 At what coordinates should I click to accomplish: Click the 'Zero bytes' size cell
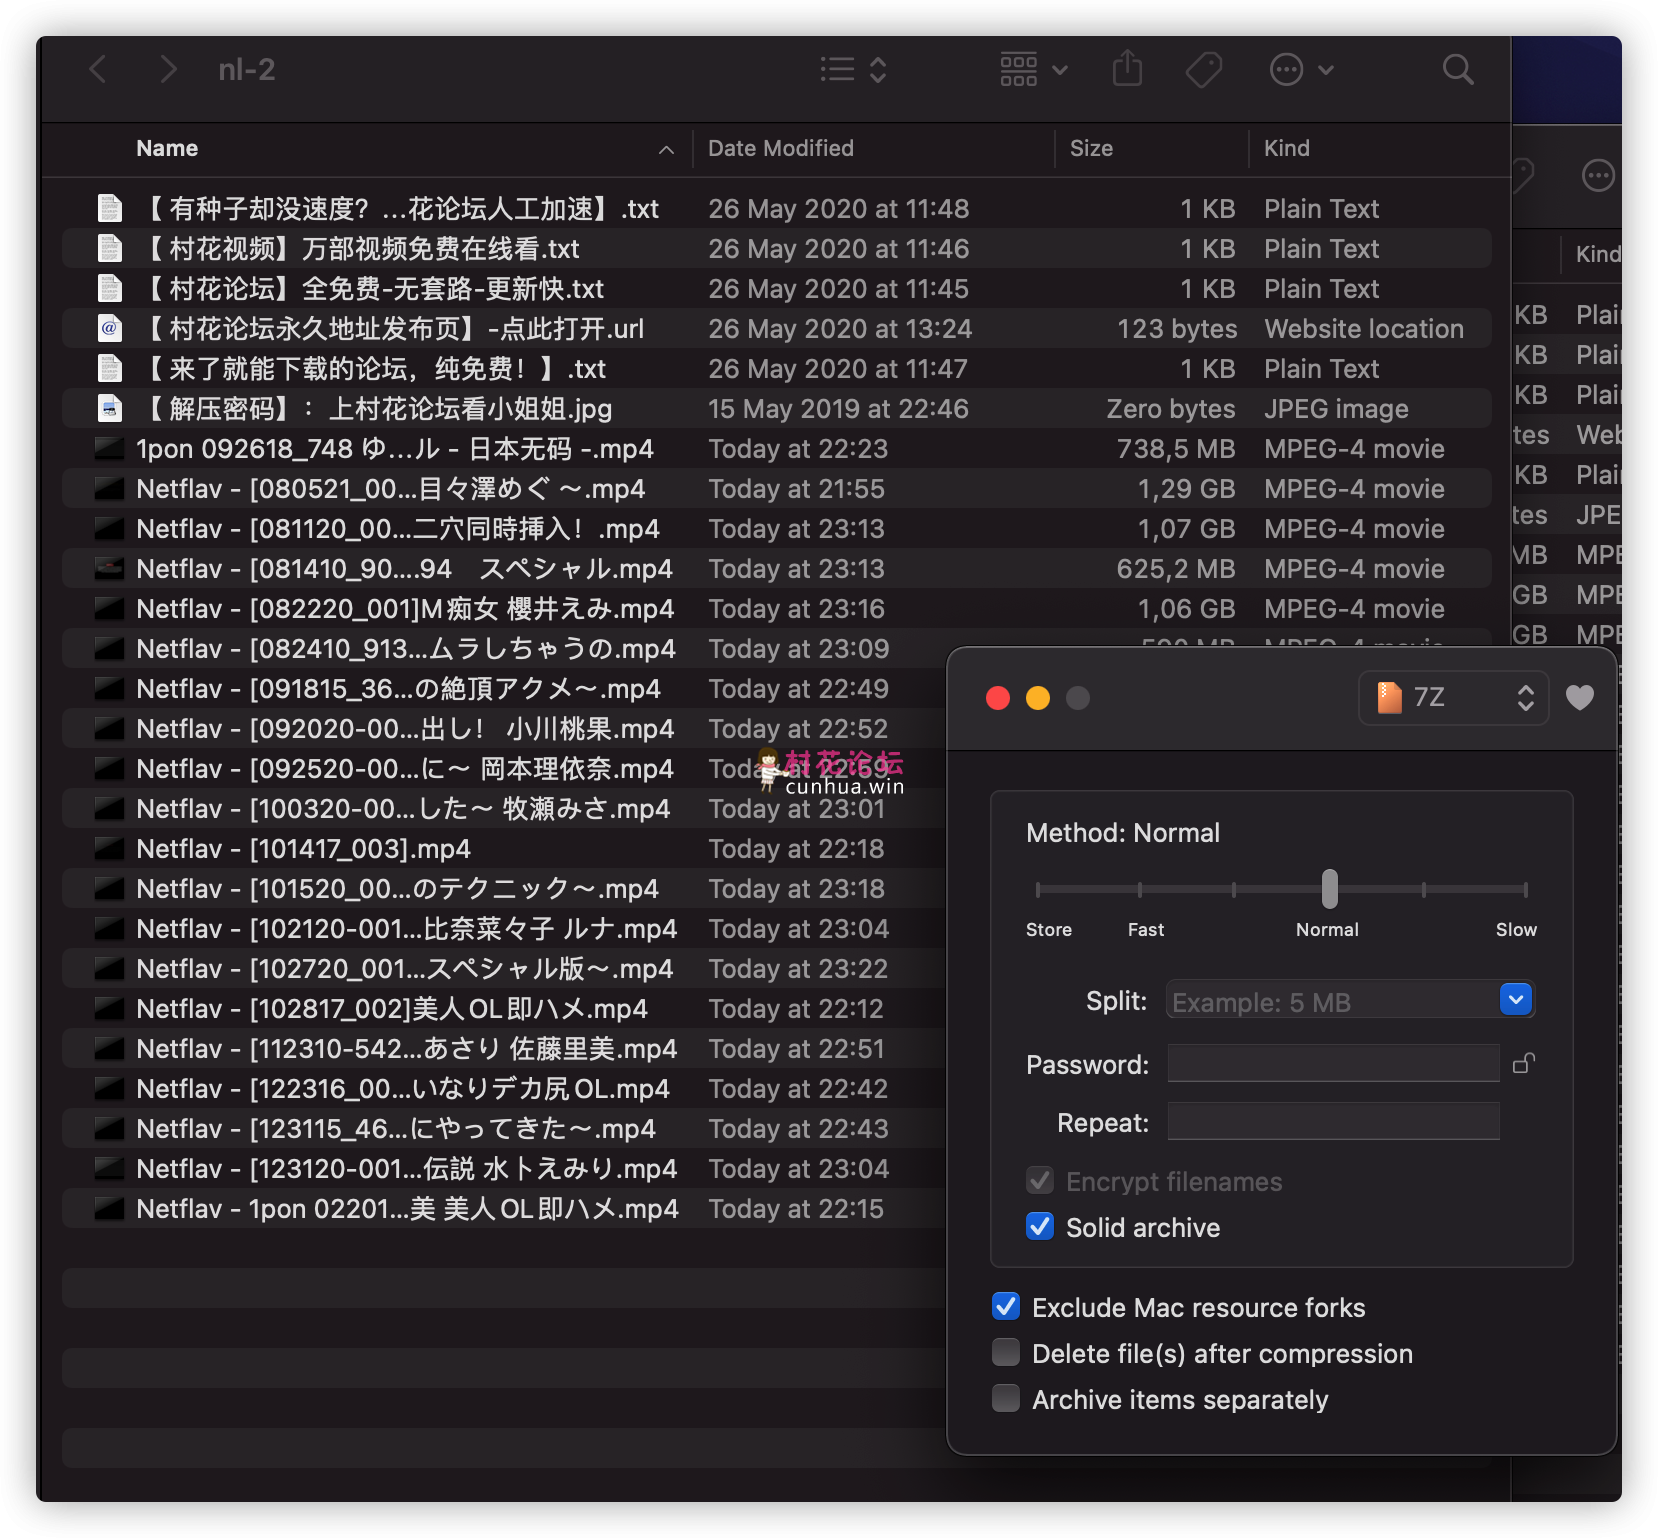coord(1170,408)
